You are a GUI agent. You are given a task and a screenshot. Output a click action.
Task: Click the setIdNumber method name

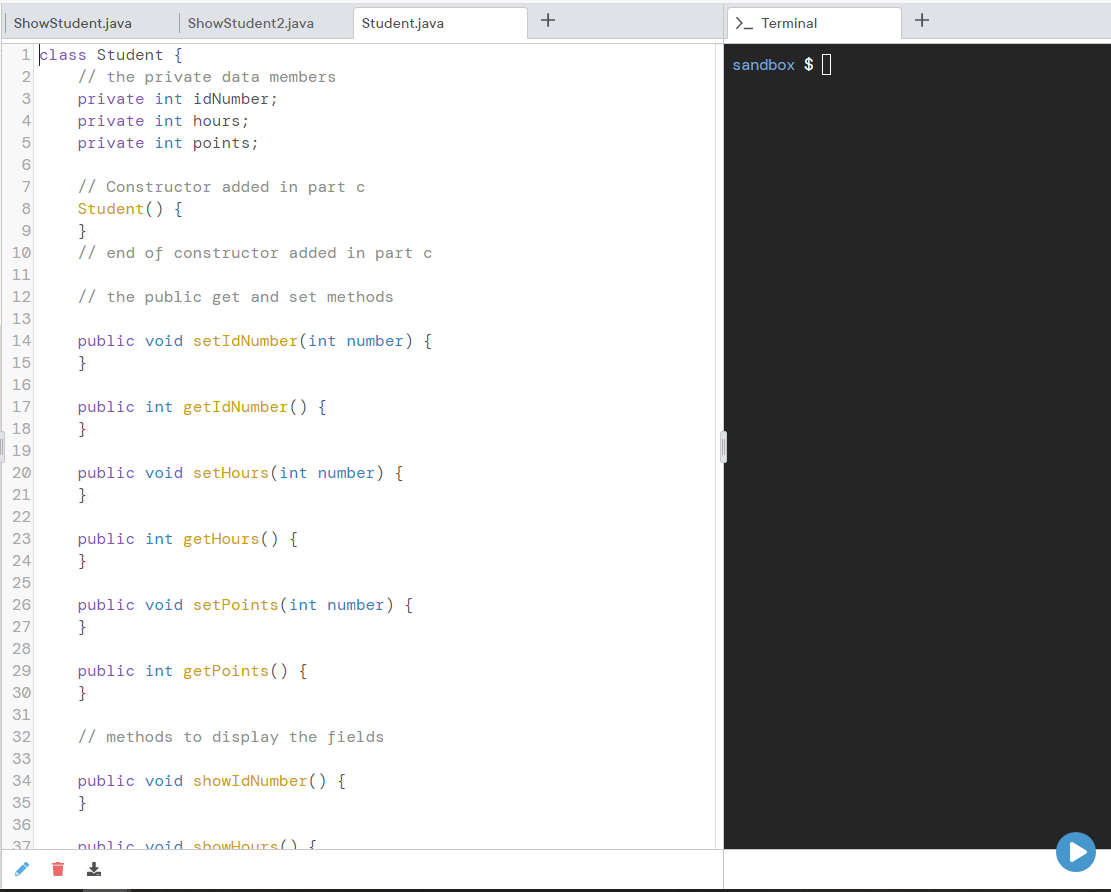[245, 340]
